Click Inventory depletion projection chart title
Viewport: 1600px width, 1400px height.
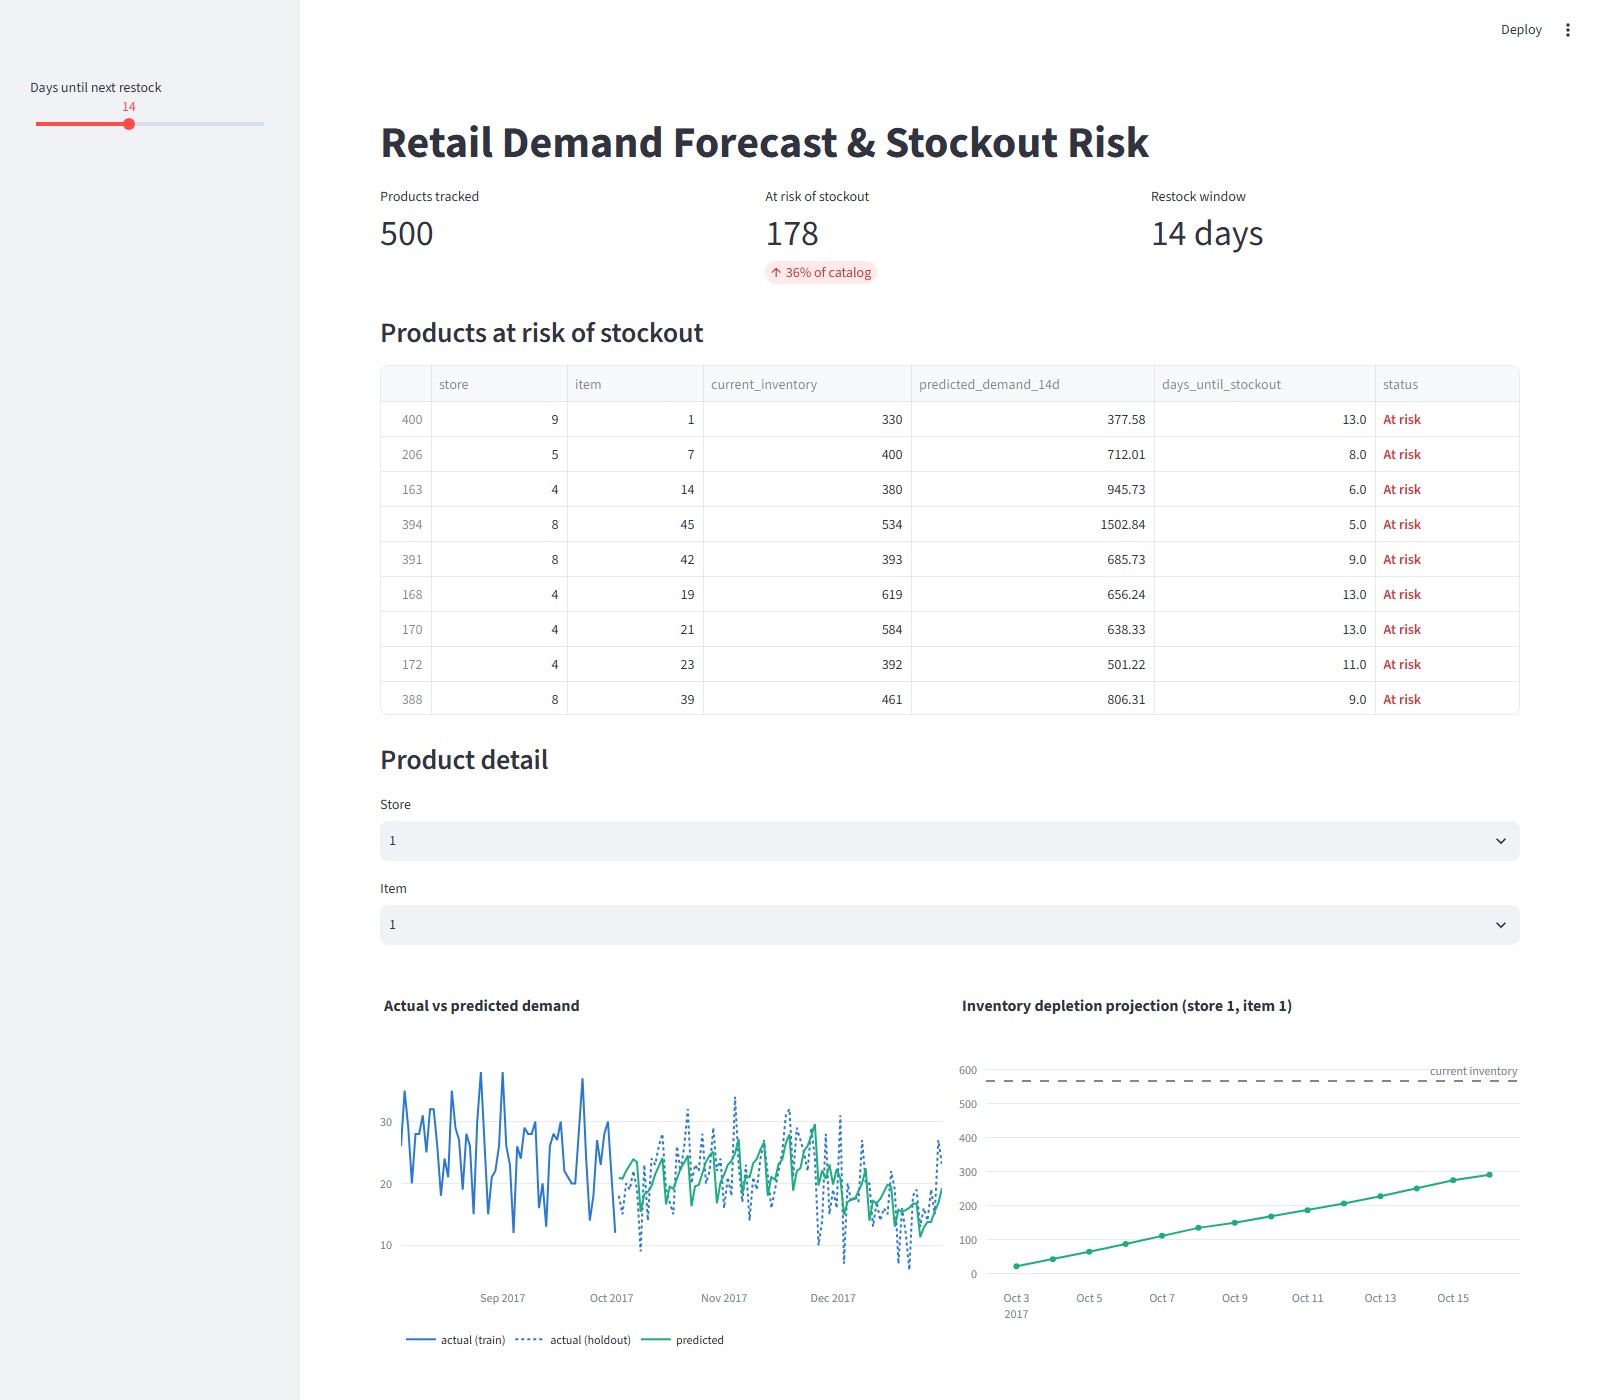(x=1127, y=1006)
